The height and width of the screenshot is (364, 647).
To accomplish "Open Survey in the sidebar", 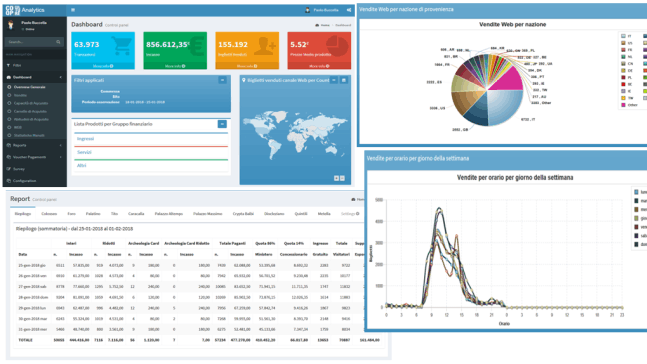I will (x=19, y=169).
